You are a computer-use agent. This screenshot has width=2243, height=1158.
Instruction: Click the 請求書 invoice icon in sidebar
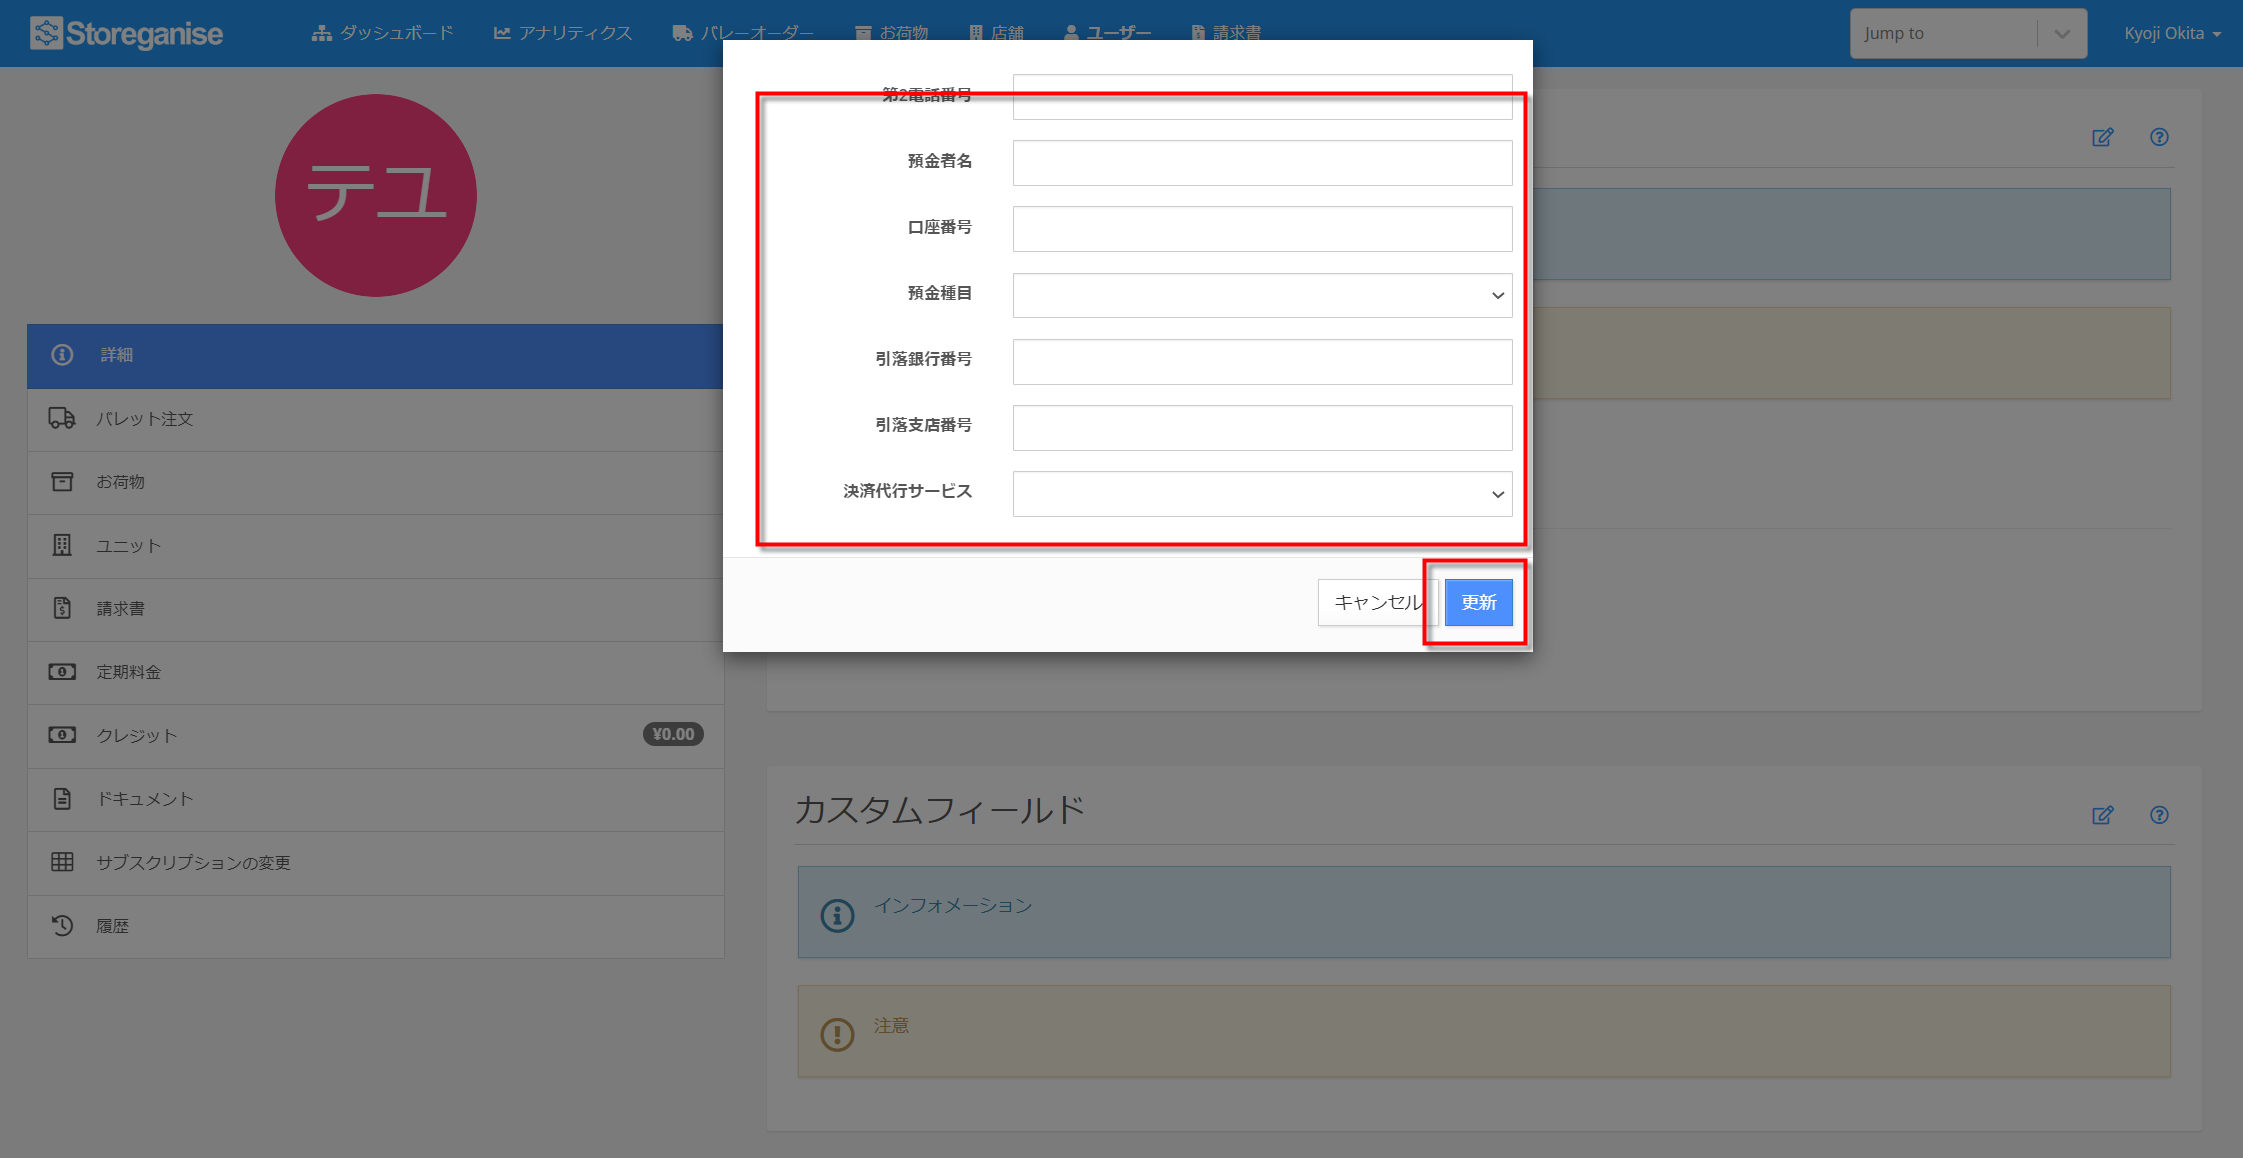(x=62, y=608)
